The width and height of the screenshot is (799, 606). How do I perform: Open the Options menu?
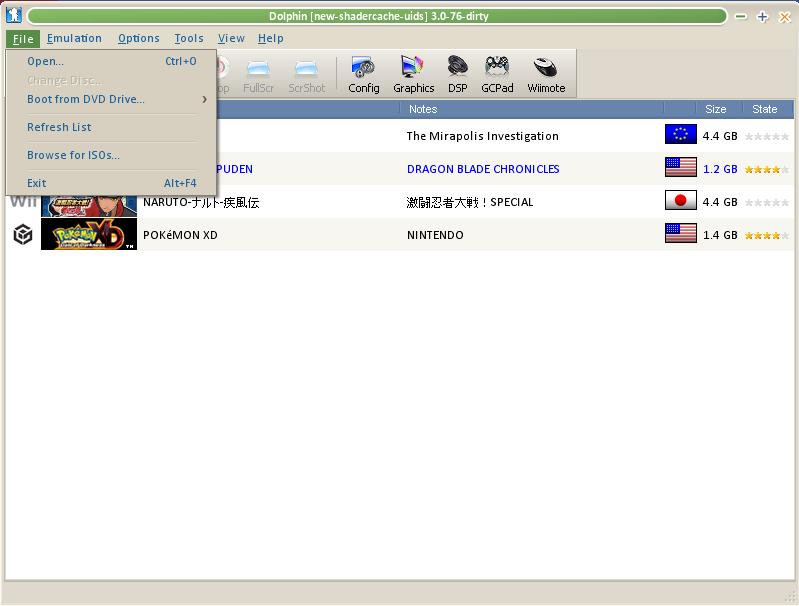click(x=139, y=39)
